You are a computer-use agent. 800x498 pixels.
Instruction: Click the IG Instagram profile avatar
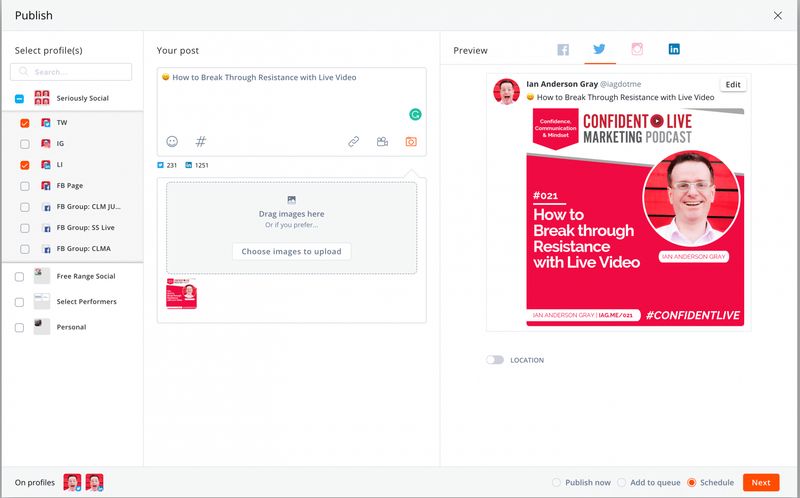pyautogui.click(x=46, y=143)
